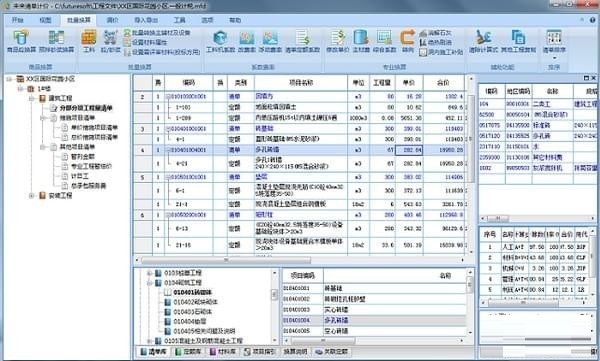This screenshot has height=361, width=600.
Task: Click the main table vertical scrollbar
Action: [x=471, y=138]
